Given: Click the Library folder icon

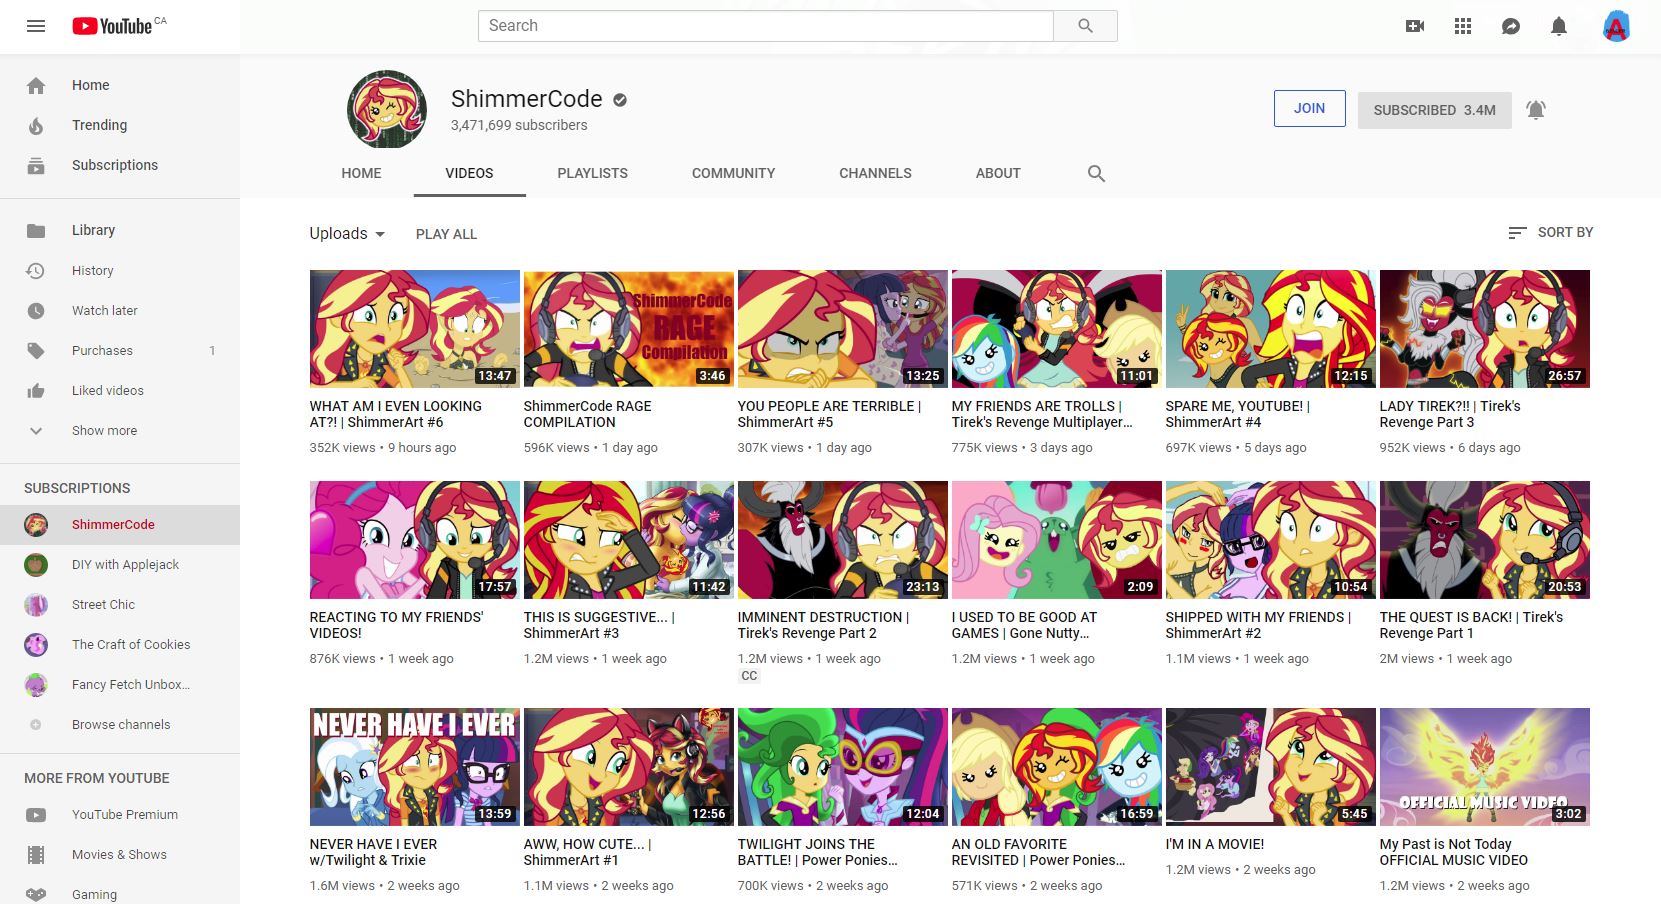Looking at the screenshot, I should (36, 231).
